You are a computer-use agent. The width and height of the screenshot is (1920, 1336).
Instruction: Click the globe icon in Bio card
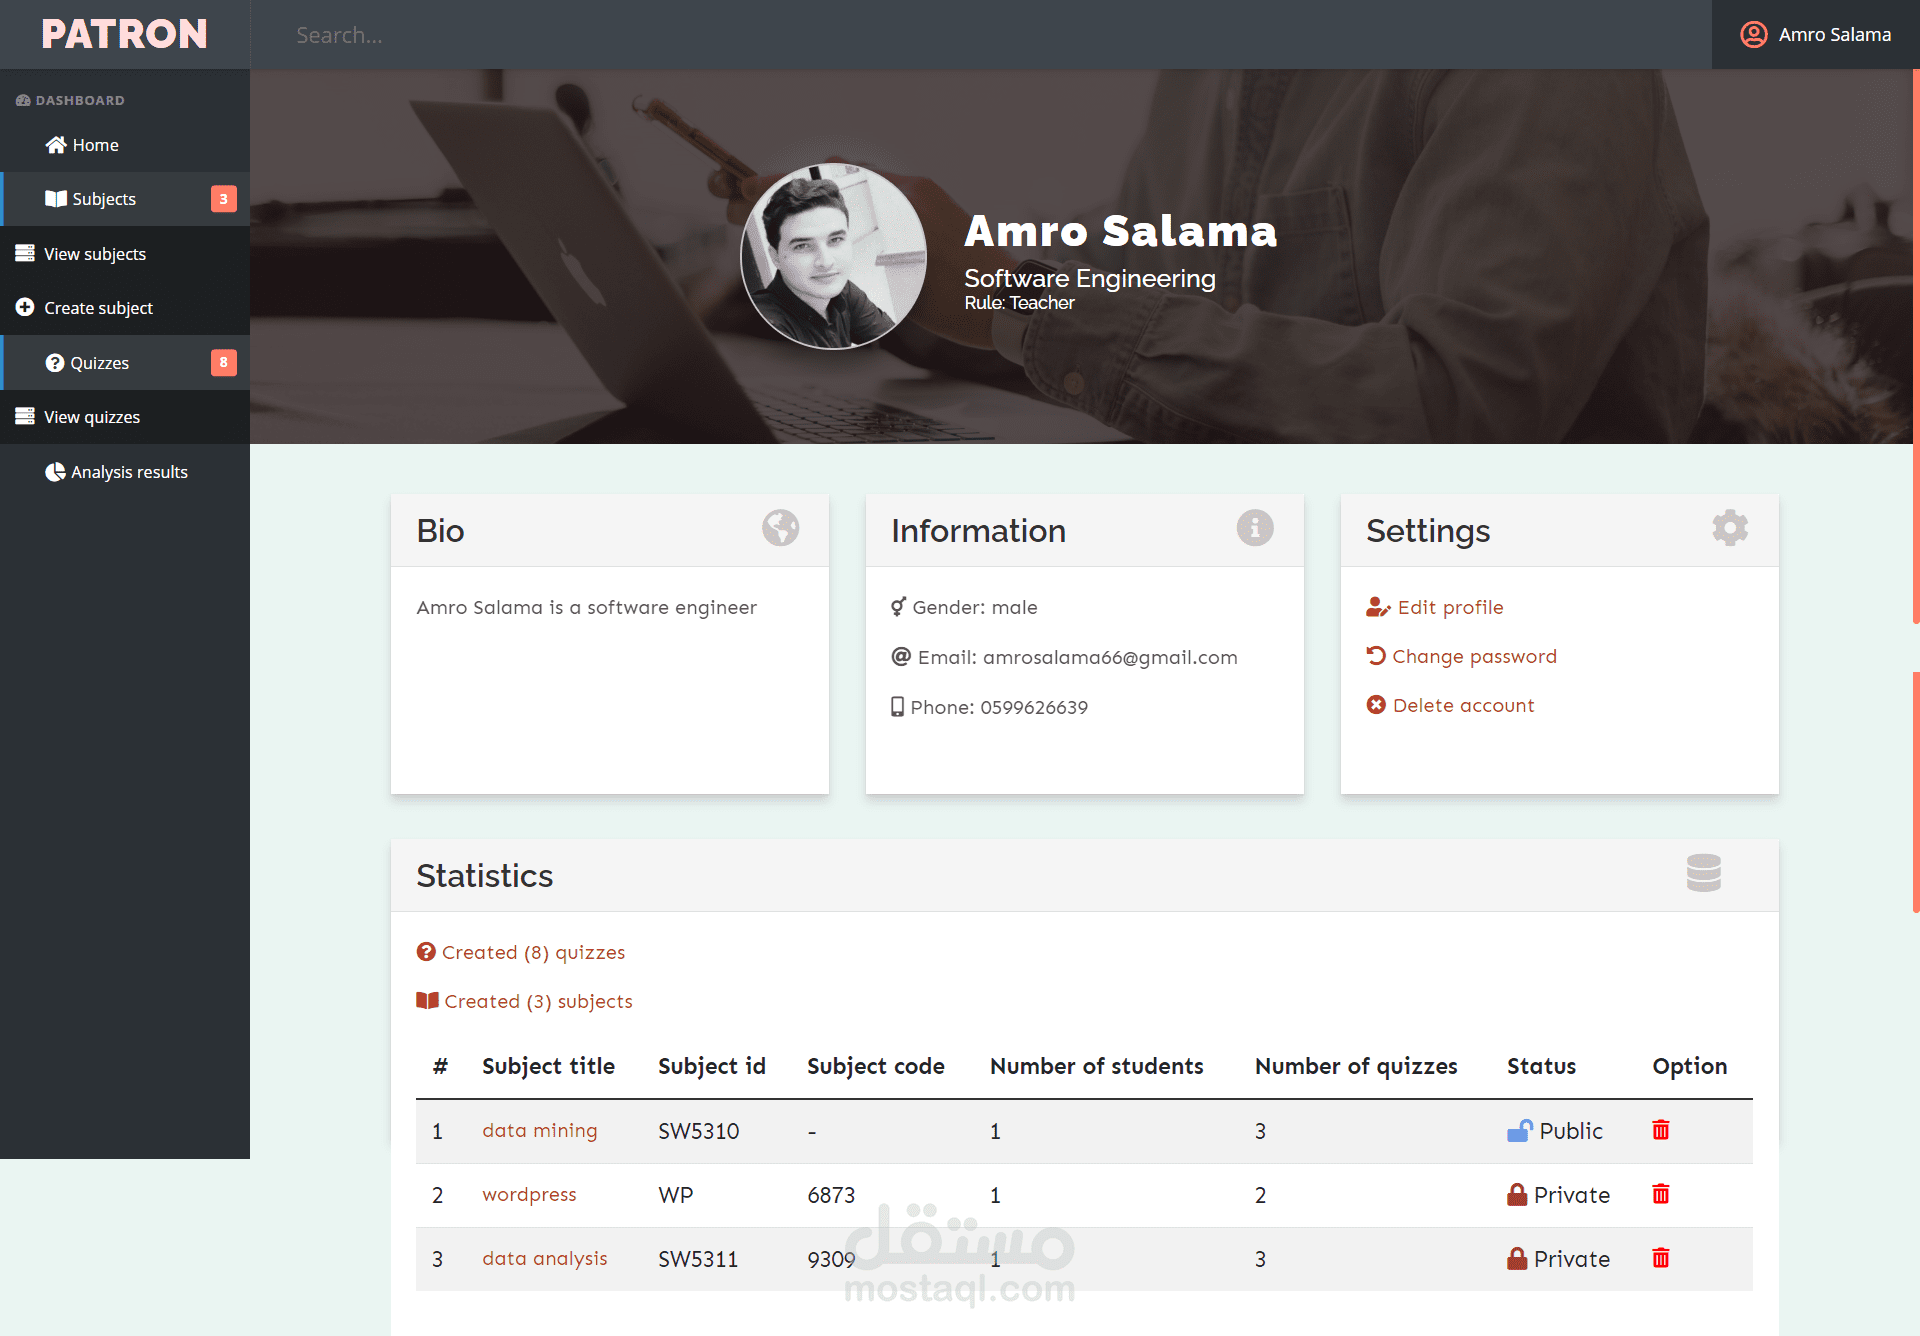click(x=780, y=528)
